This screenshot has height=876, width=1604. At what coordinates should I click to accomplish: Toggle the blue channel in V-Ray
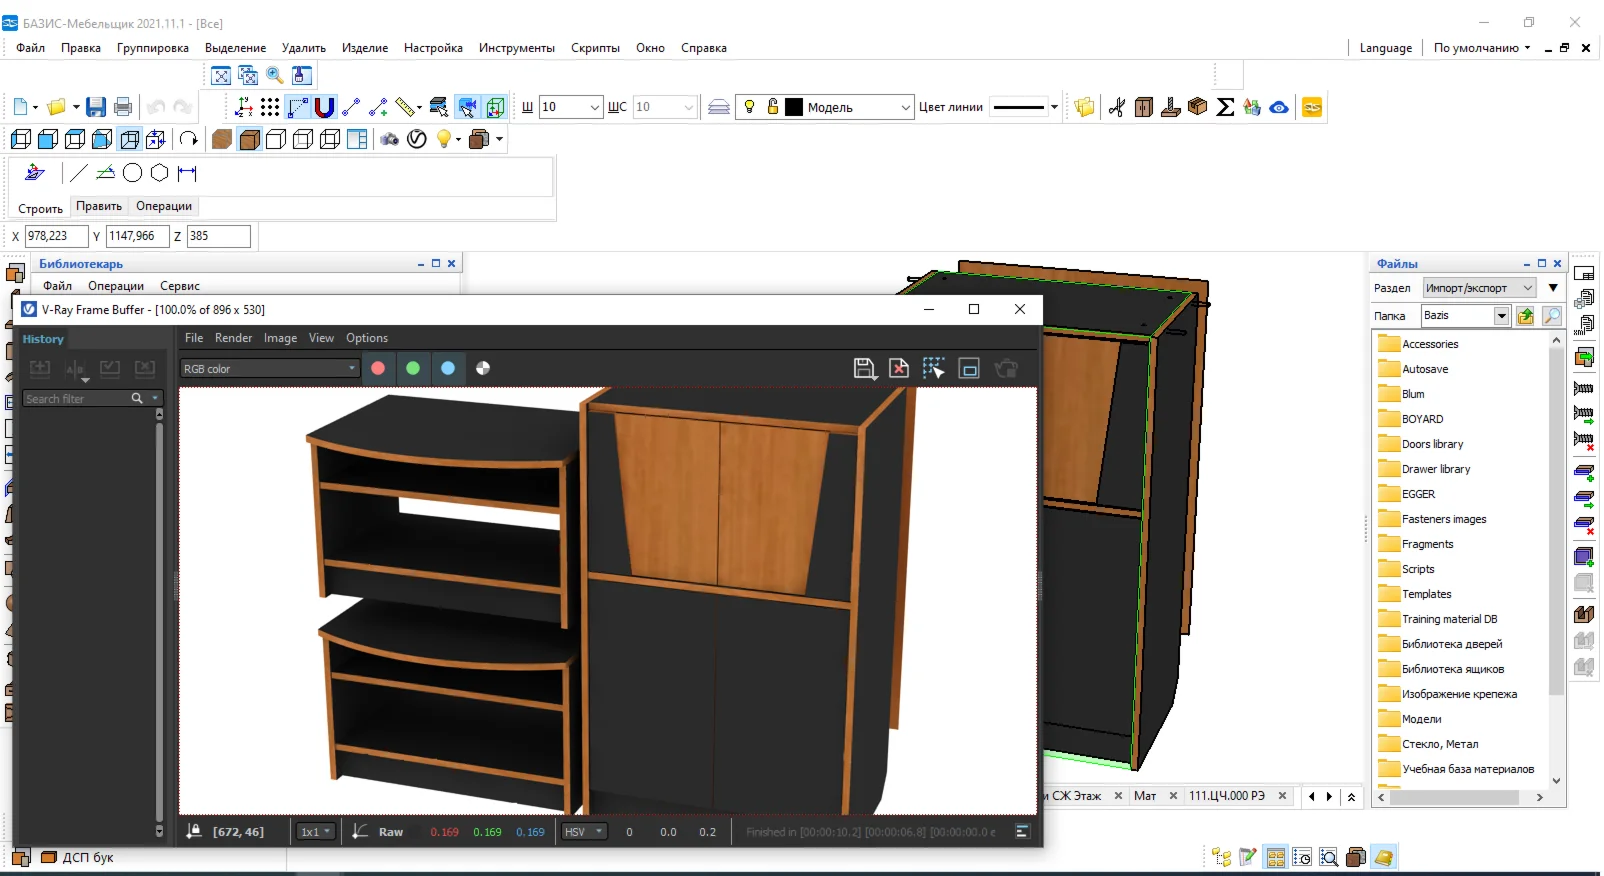click(448, 368)
